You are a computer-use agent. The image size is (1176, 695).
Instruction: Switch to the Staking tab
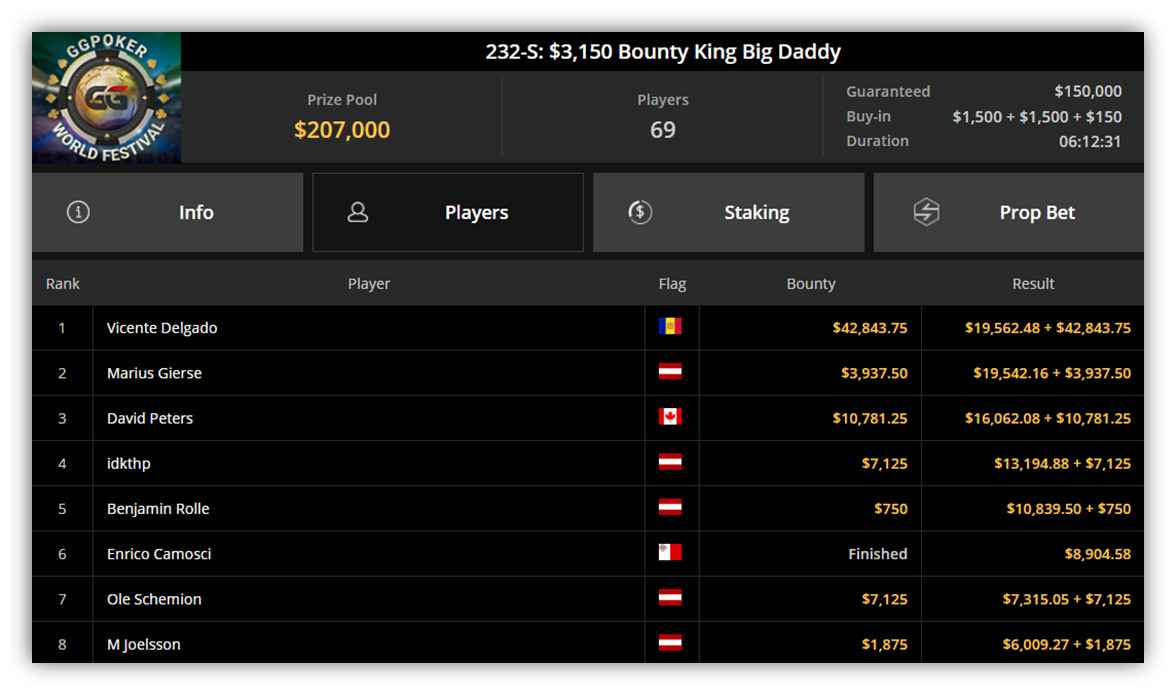coord(728,212)
